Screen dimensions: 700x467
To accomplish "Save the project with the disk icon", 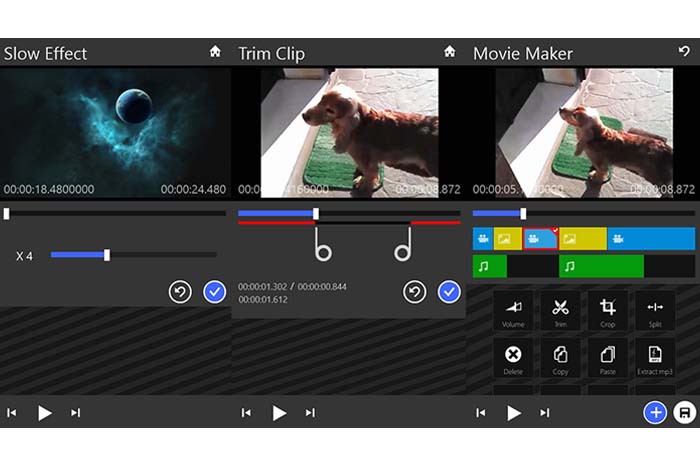I will coord(685,412).
